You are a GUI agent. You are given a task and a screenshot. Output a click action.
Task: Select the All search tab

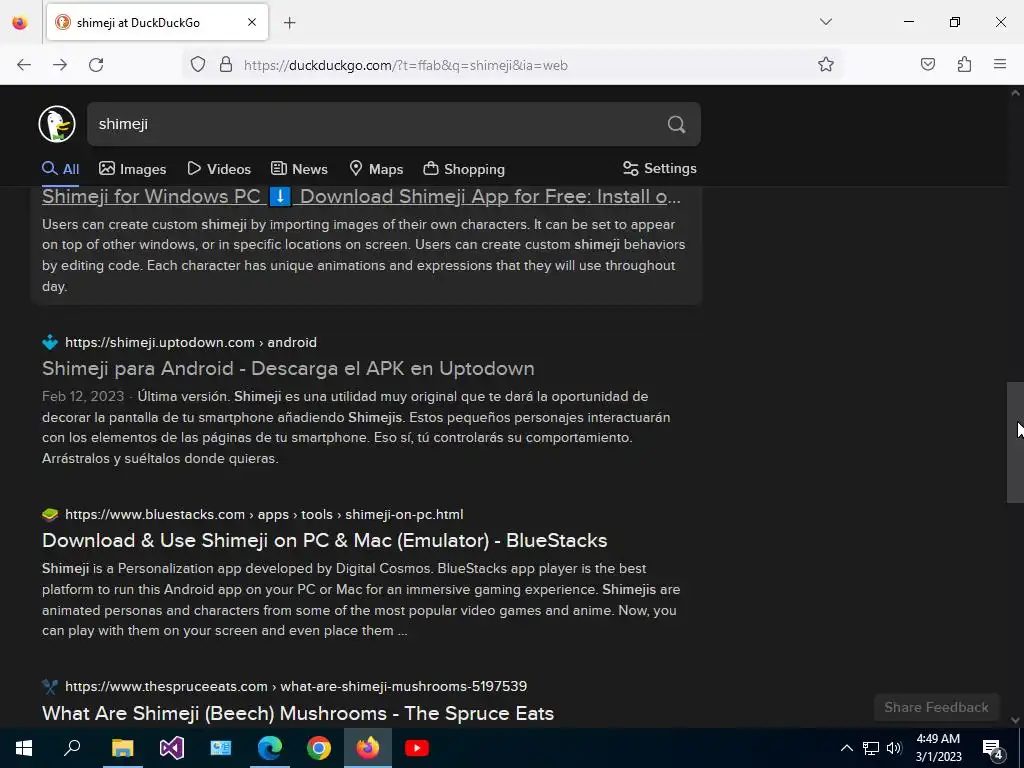coord(61,169)
